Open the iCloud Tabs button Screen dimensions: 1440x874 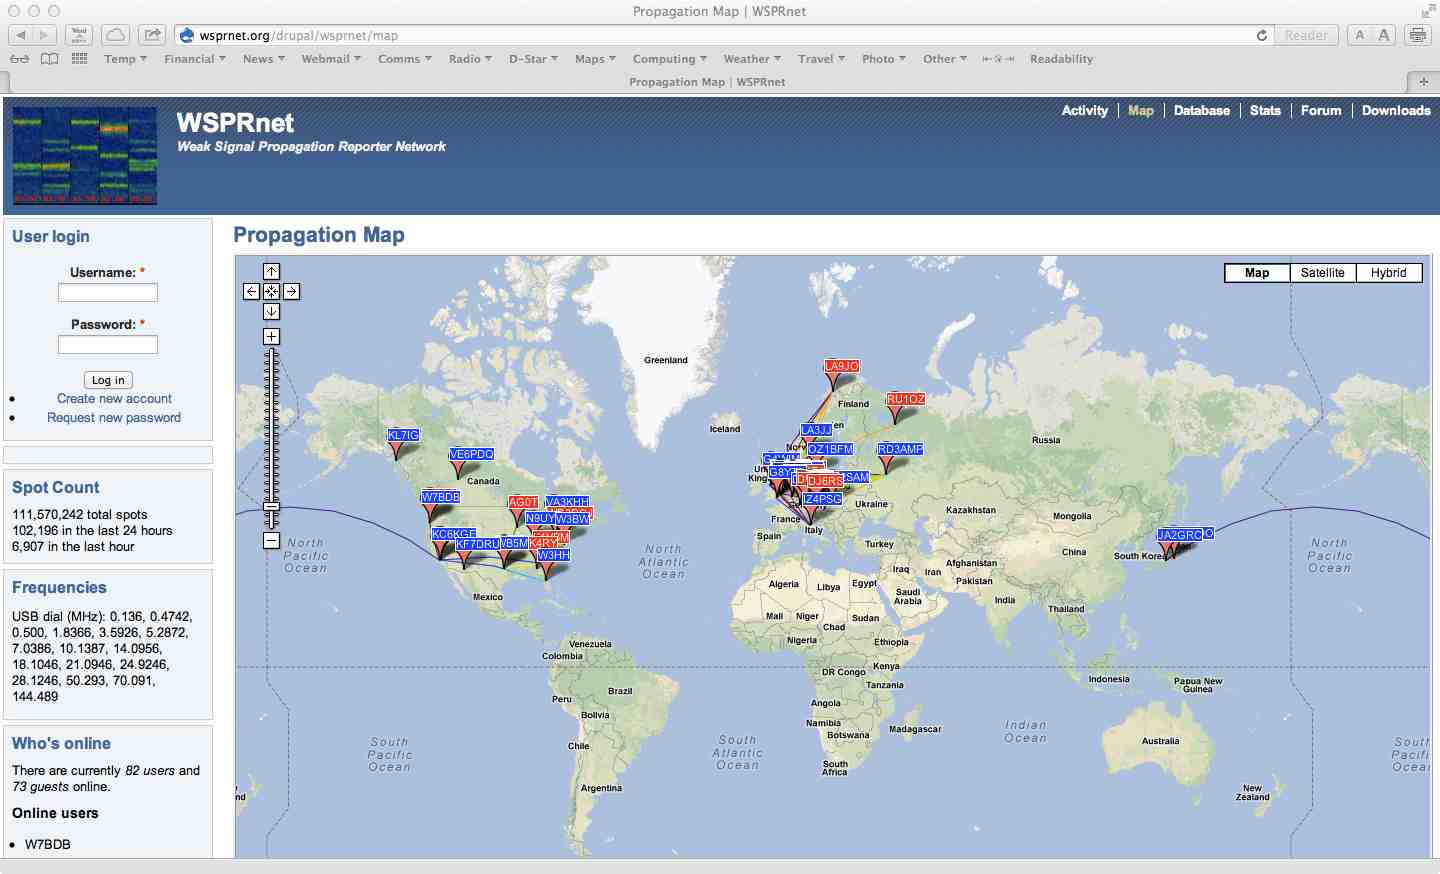(116, 35)
